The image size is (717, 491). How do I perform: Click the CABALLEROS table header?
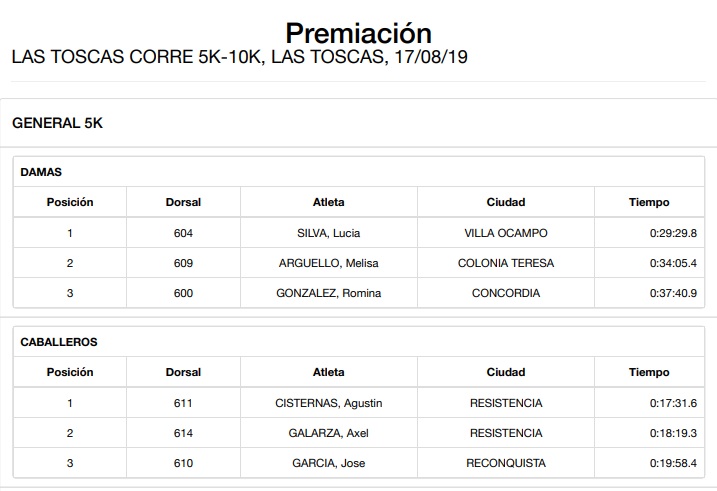59,342
